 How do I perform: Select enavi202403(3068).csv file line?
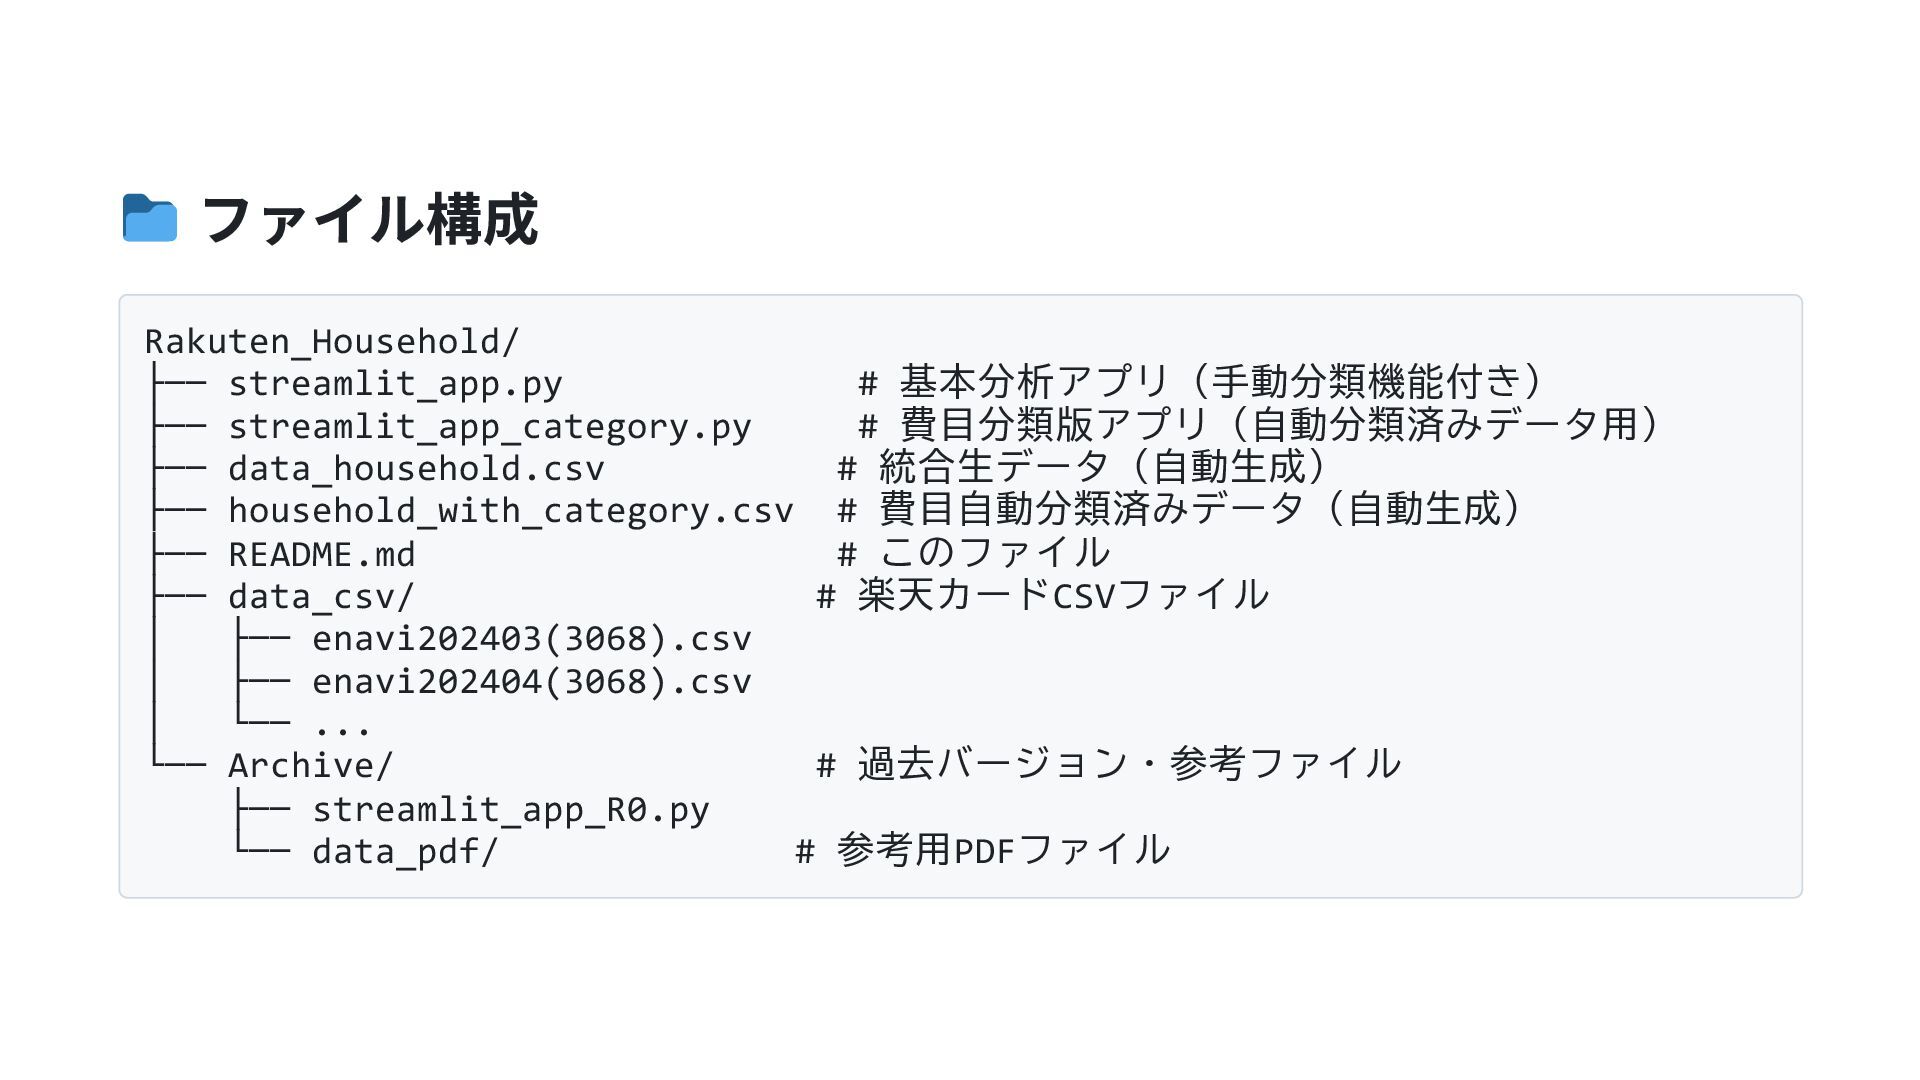coord(532,639)
